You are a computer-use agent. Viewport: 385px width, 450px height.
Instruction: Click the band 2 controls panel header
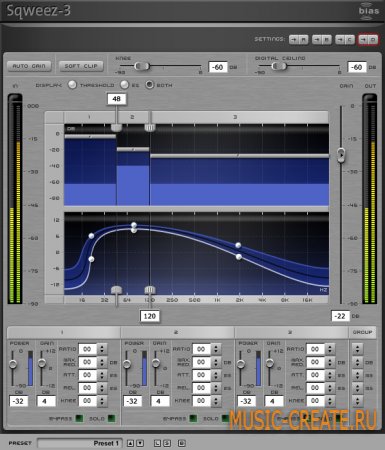coord(177,332)
